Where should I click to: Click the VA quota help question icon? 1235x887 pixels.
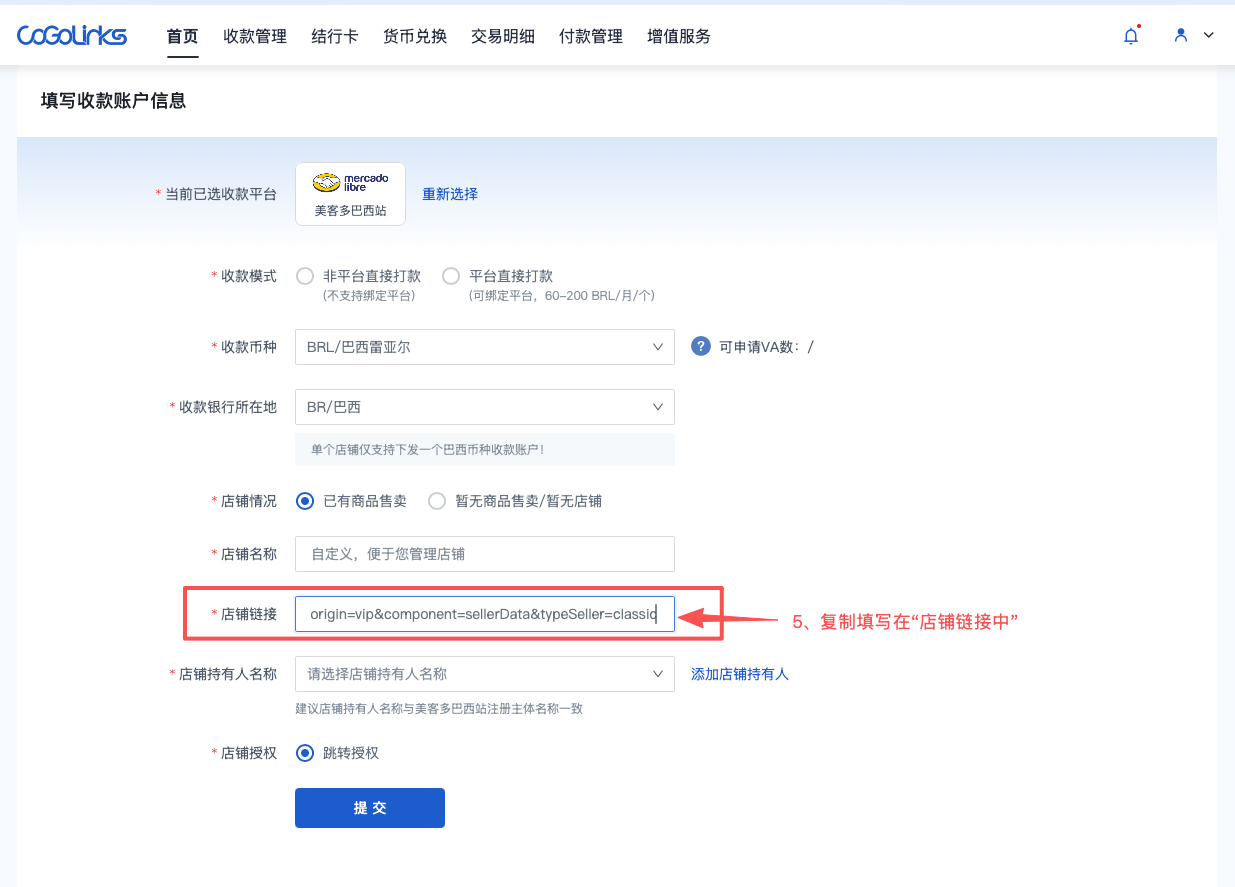point(701,347)
